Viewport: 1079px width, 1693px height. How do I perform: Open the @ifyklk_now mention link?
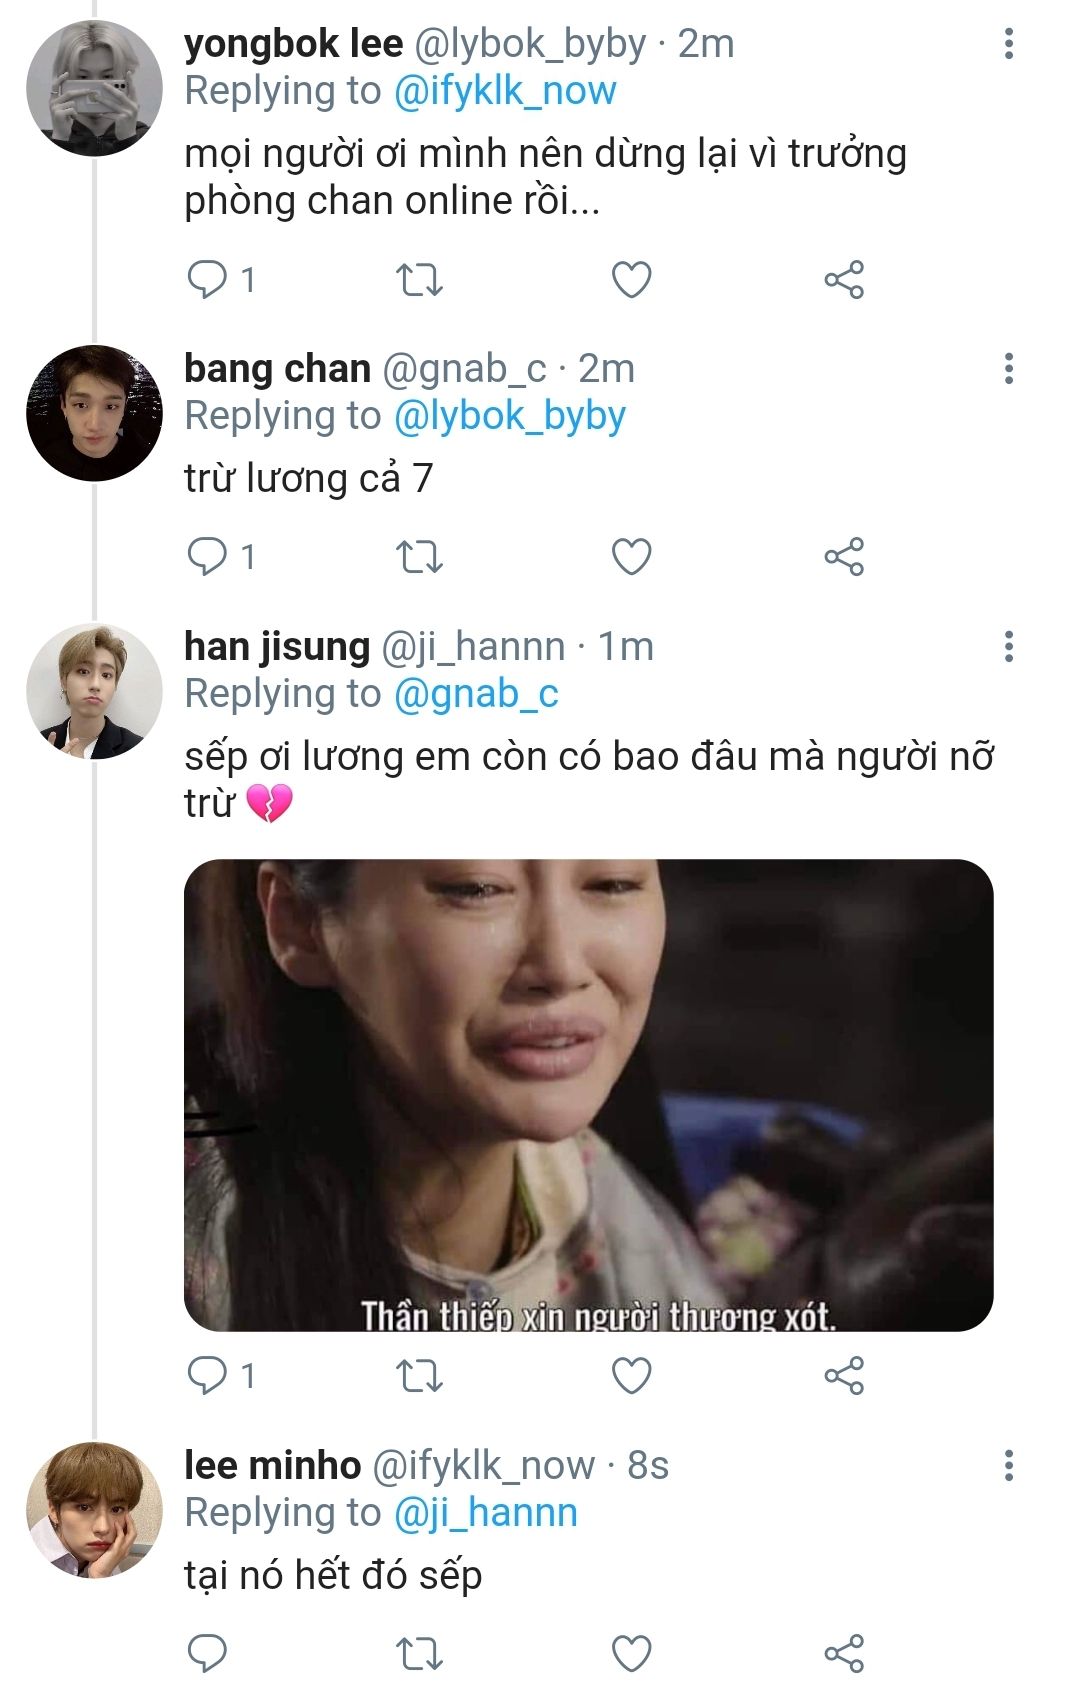coord(505,91)
